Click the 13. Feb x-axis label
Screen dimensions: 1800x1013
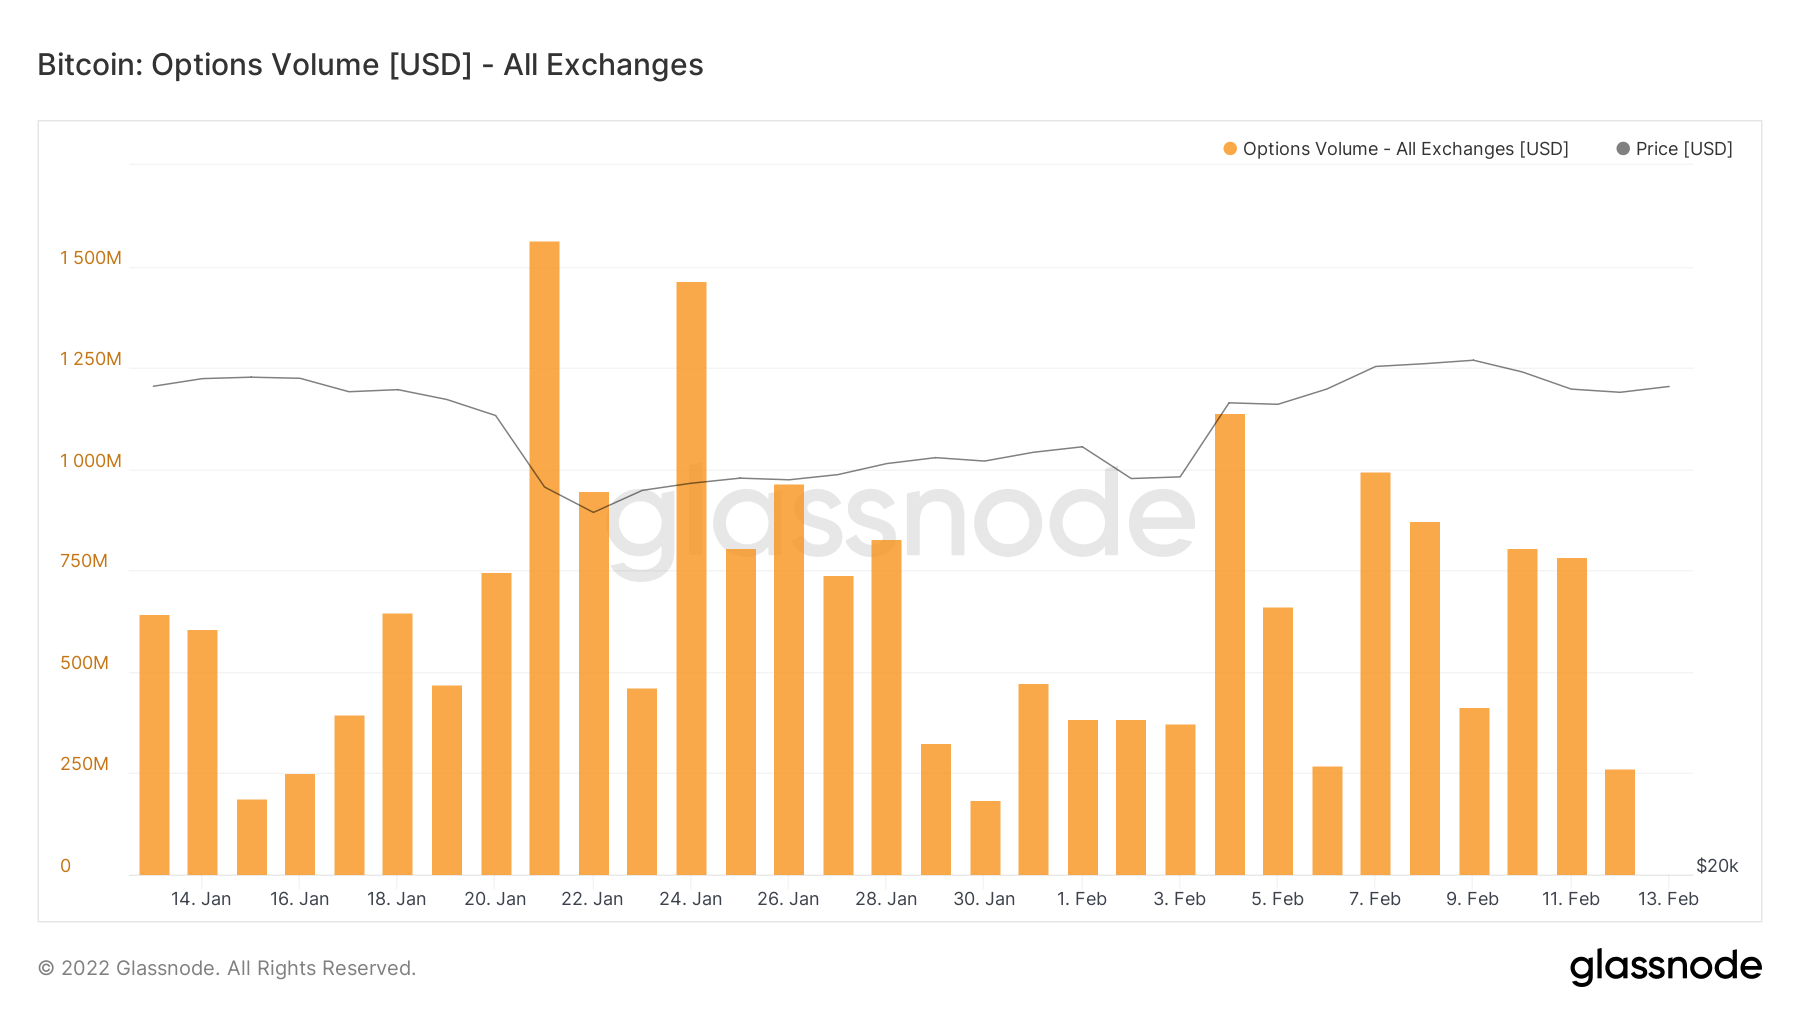1668,899
